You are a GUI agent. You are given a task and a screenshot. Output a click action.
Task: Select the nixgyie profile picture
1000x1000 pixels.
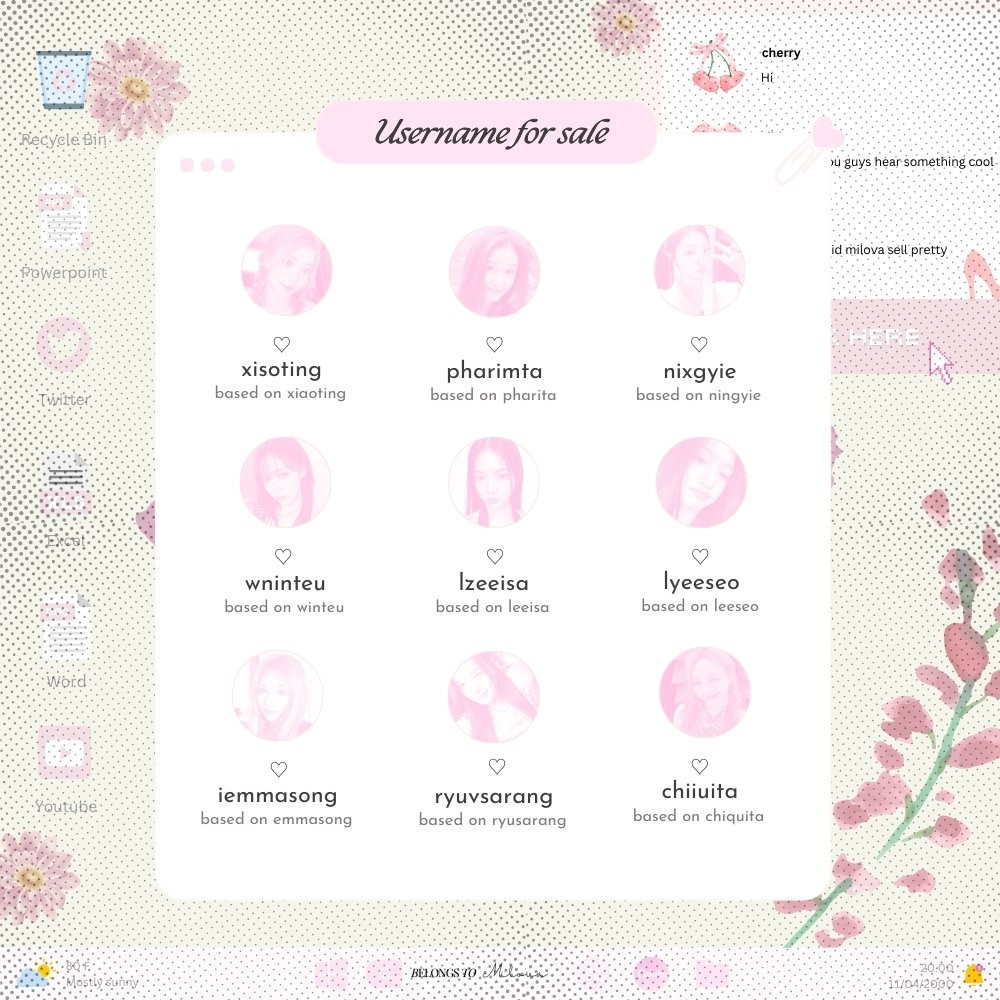click(700, 270)
